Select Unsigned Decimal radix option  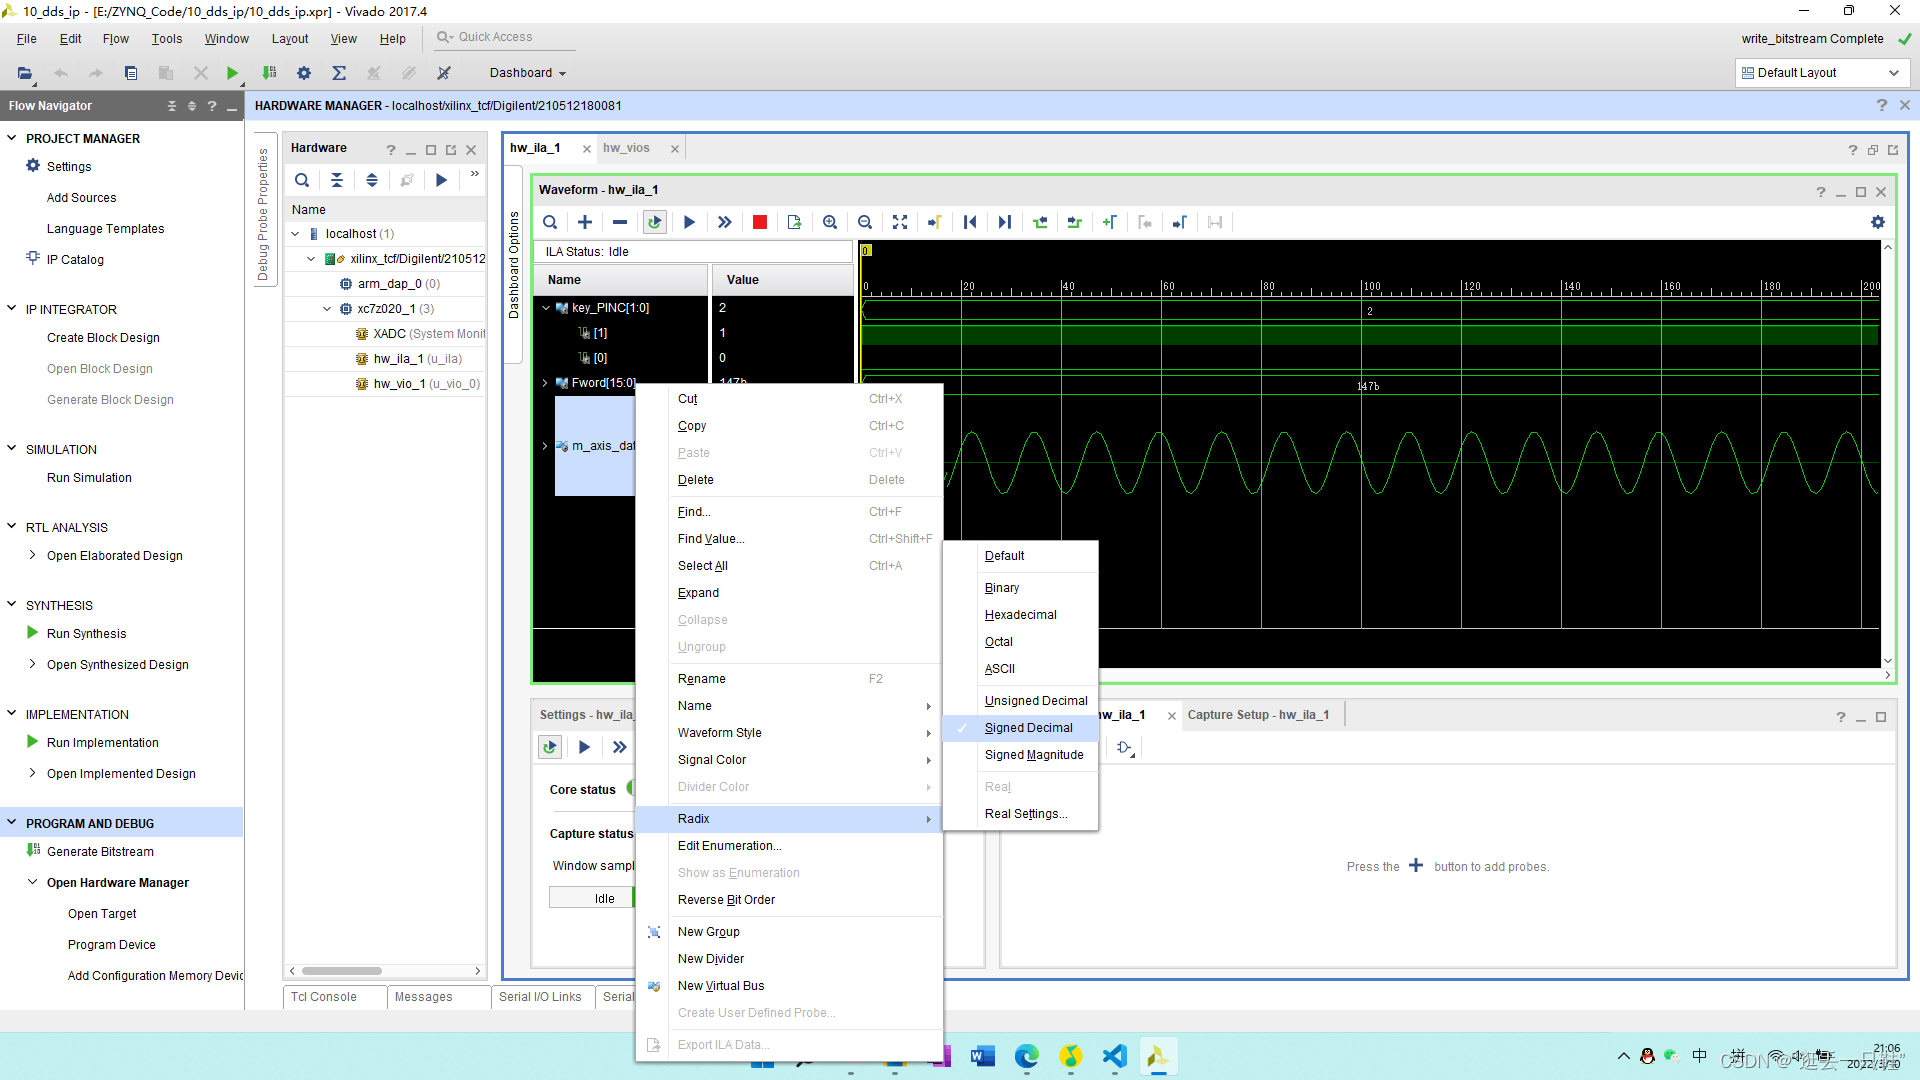(x=1036, y=701)
